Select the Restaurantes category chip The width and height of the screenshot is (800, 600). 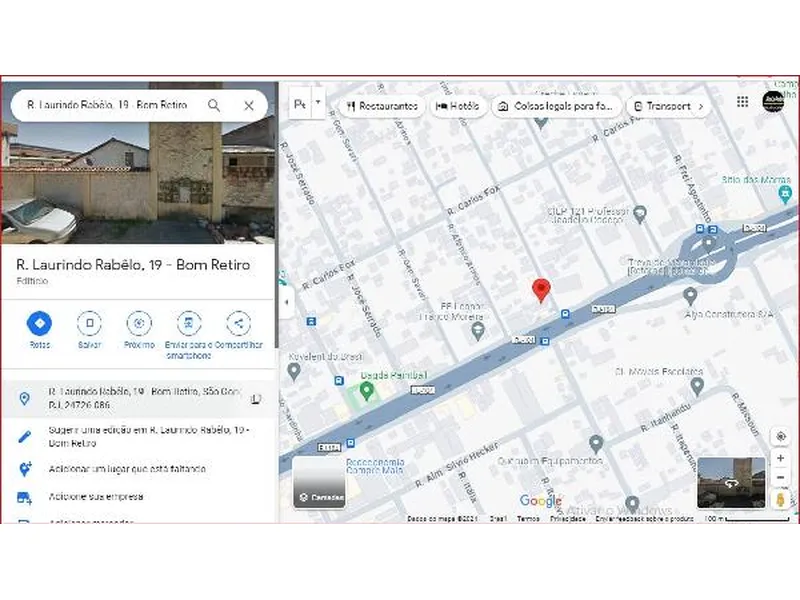(x=382, y=106)
